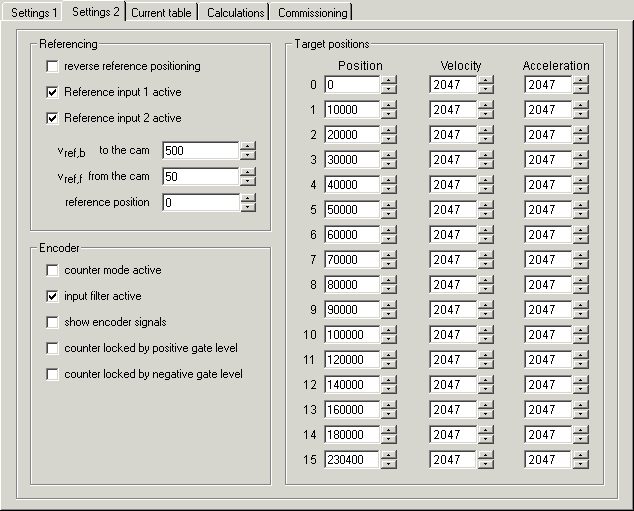Tick show encoder signals checkbox

click(52, 322)
